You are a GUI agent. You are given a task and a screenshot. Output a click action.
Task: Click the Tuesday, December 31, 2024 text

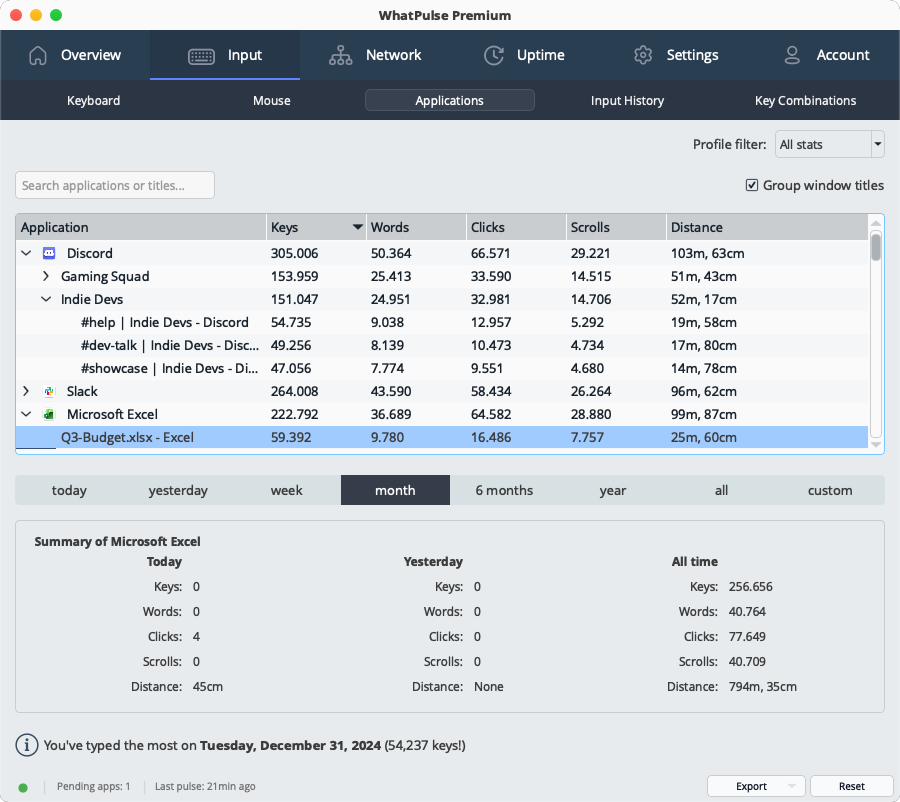tap(290, 745)
